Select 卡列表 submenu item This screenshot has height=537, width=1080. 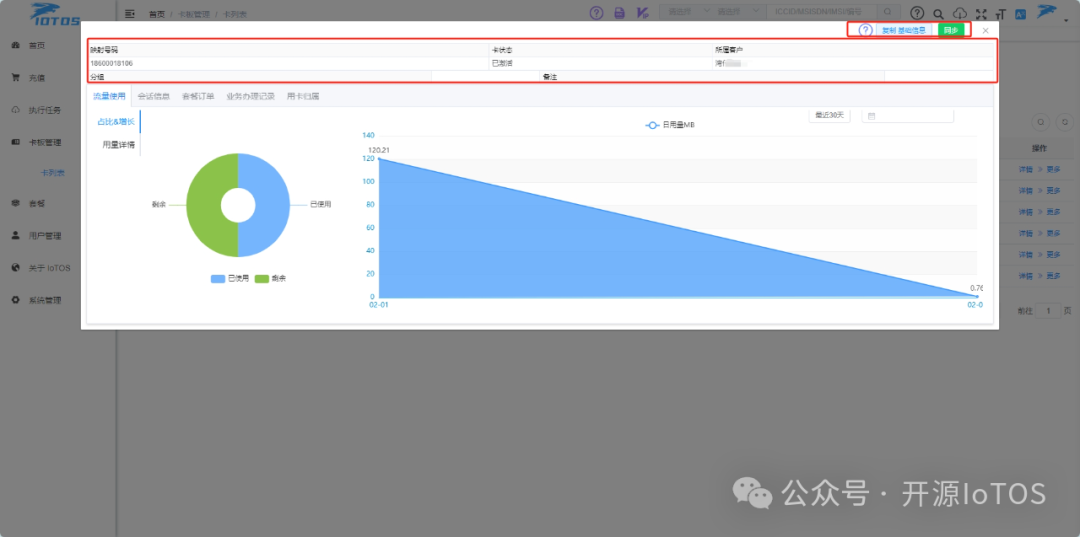coord(52,173)
